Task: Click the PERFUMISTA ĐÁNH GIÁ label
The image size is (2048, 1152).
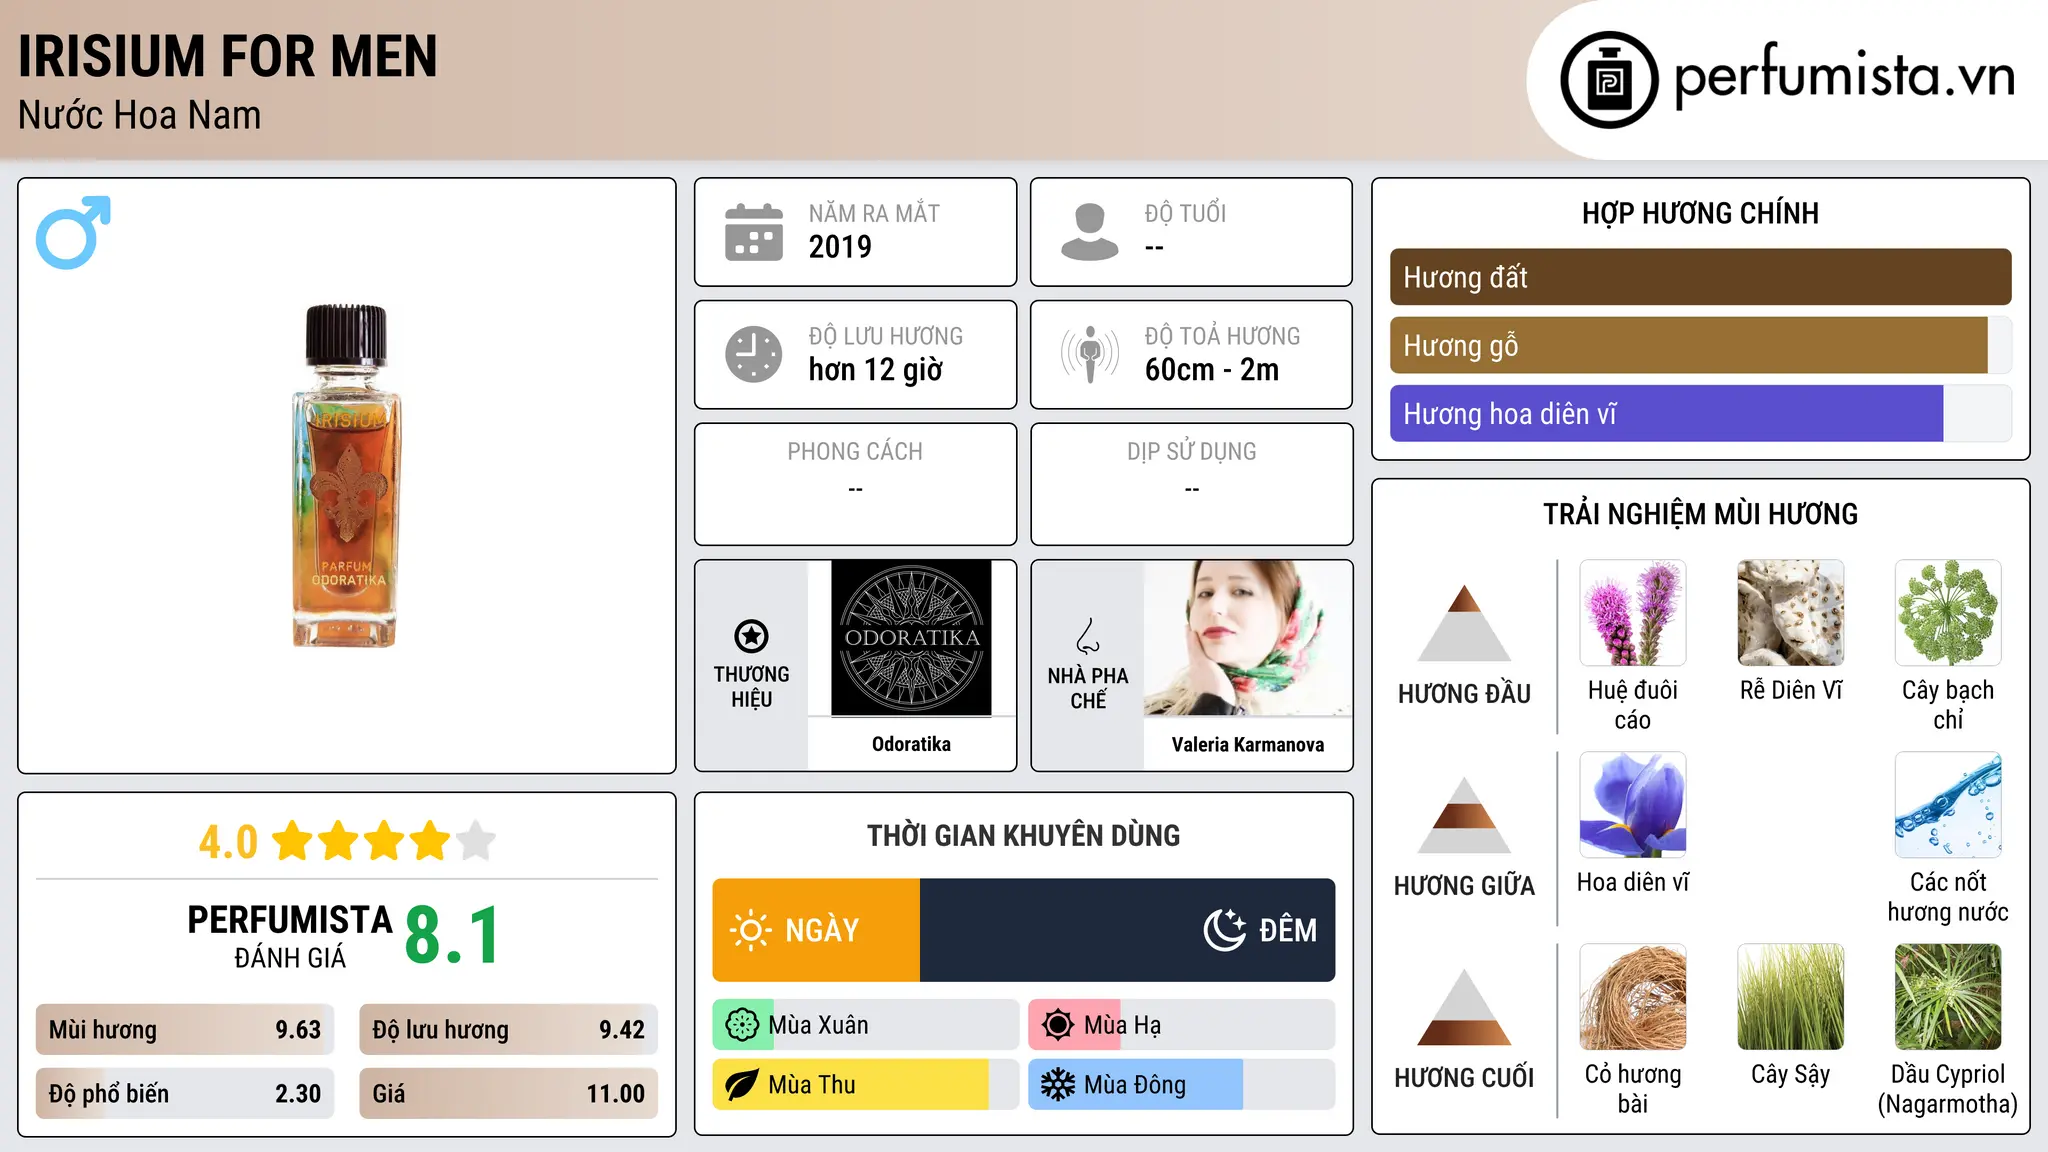Action: tap(290, 937)
